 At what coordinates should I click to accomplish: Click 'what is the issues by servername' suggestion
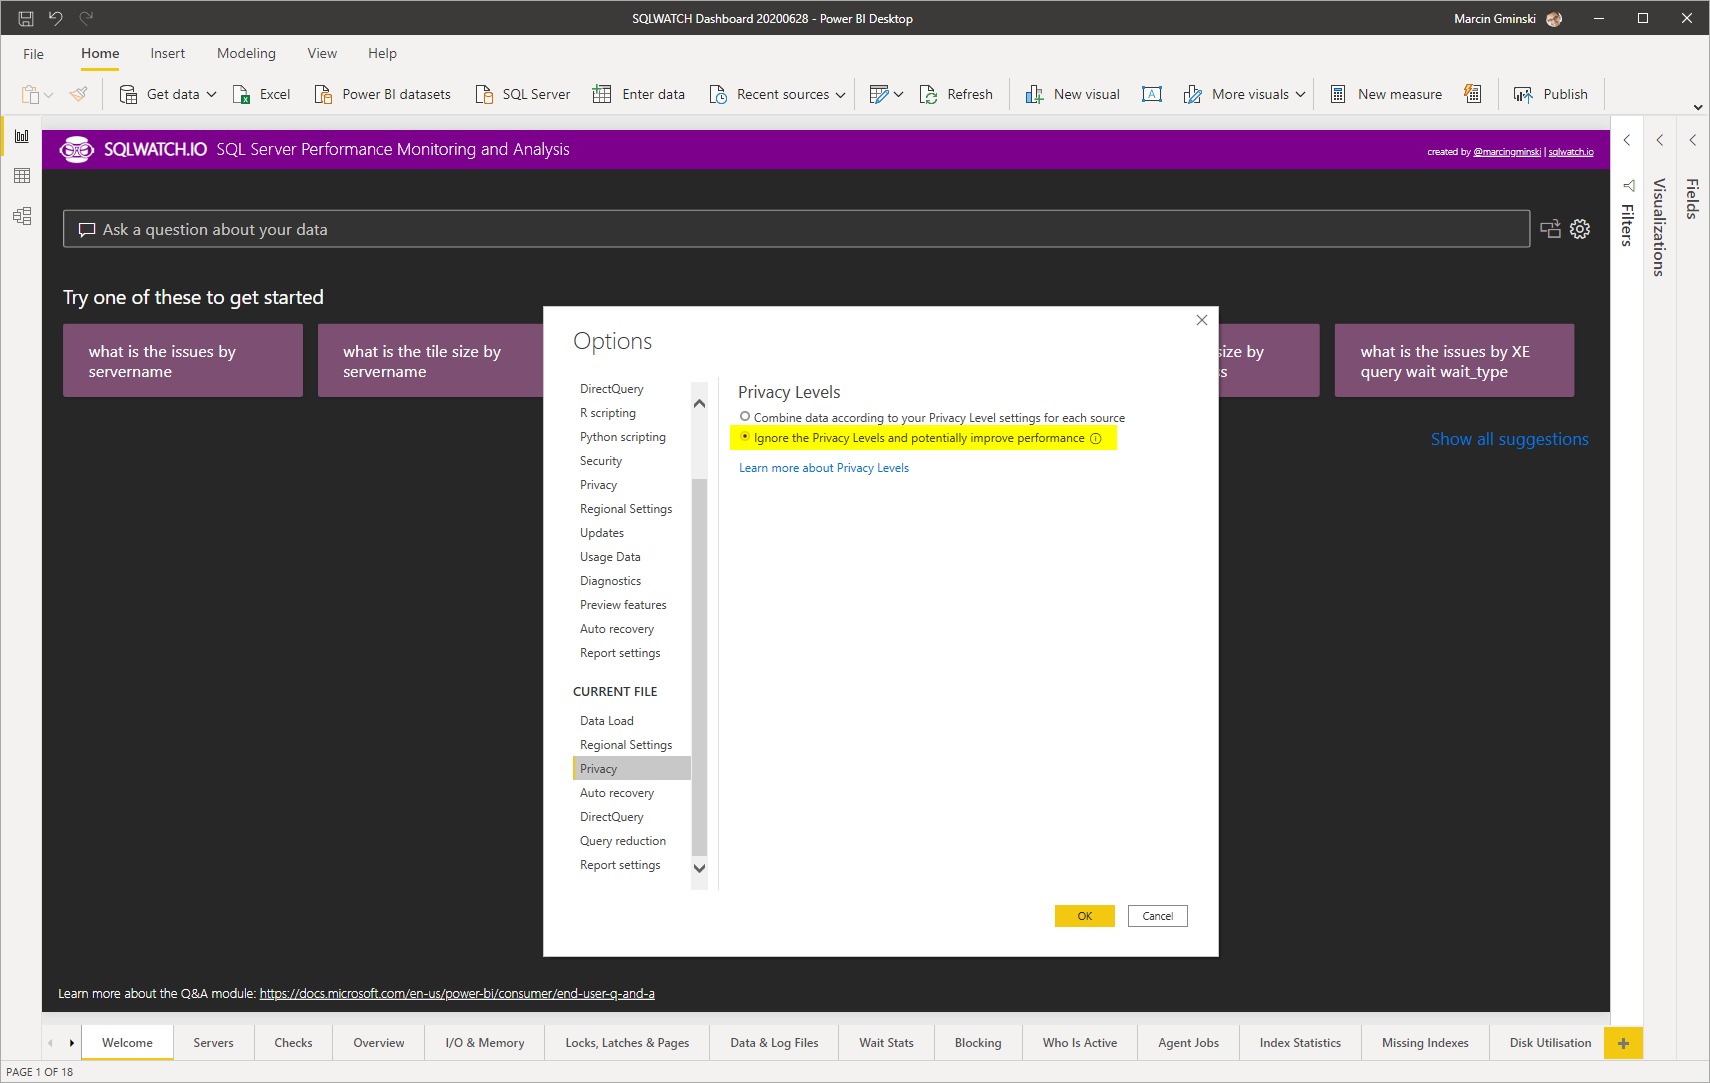click(x=183, y=361)
